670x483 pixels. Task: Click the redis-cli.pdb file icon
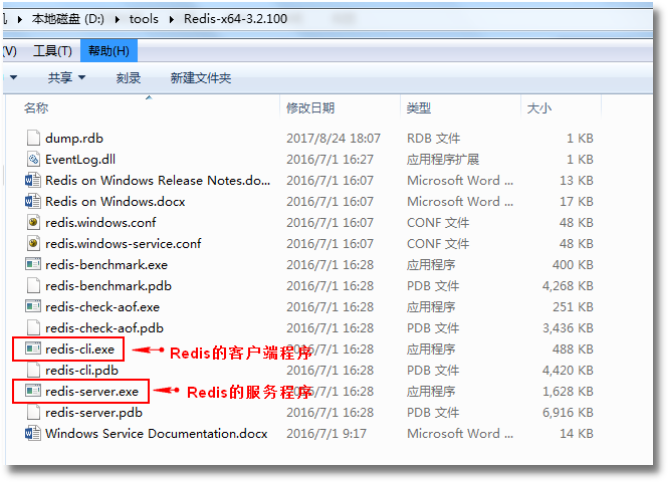[33, 370]
